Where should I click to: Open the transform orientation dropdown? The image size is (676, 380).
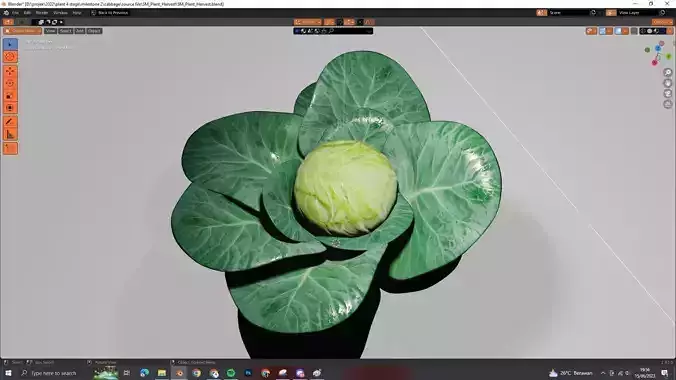(x=308, y=22)
